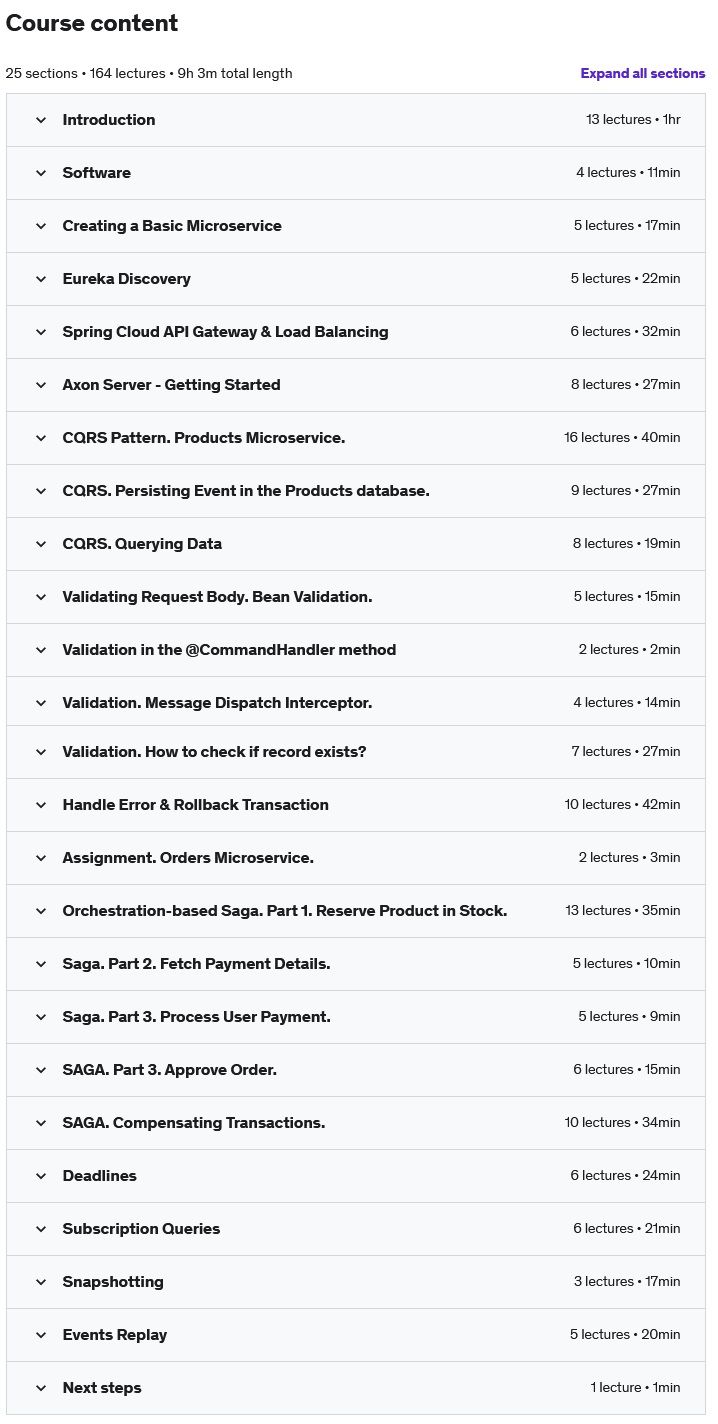Select CQRS Pattern. Products Microservice section
Screen dimensions: 718x1424
point(204,438)
